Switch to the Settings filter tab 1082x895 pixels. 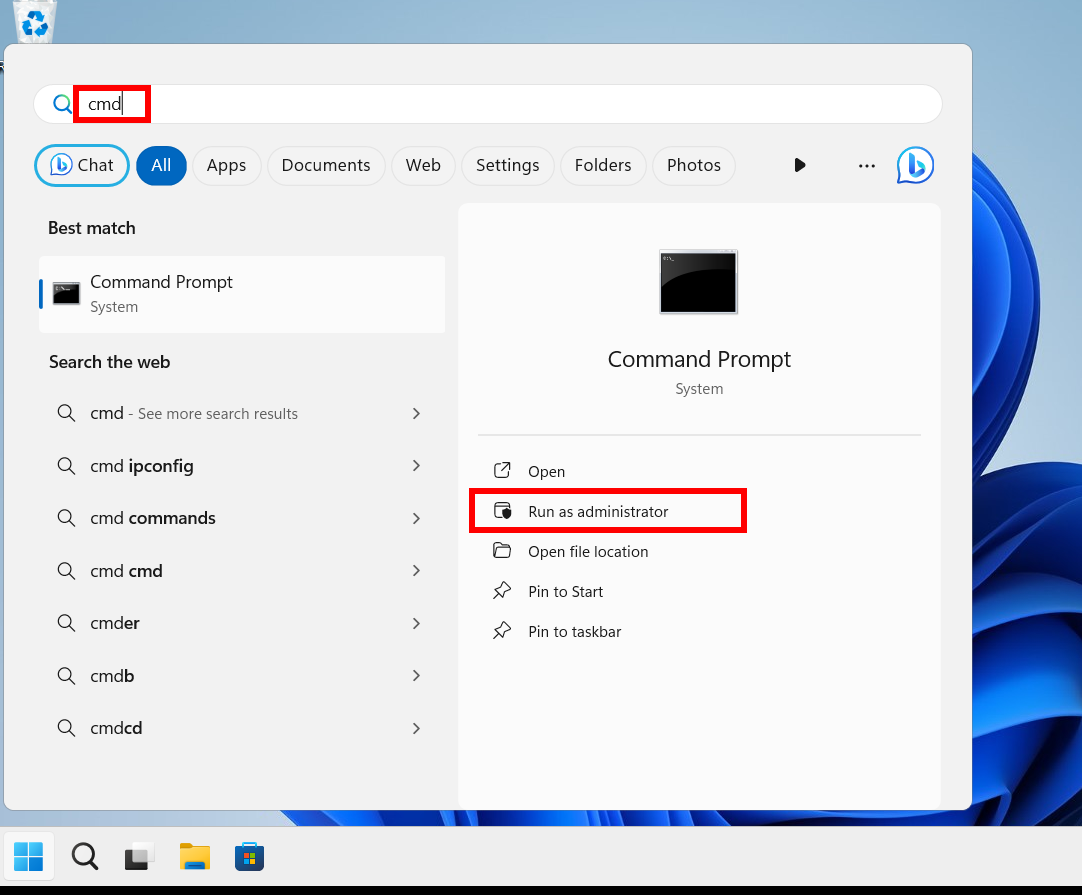click(507, 166)
